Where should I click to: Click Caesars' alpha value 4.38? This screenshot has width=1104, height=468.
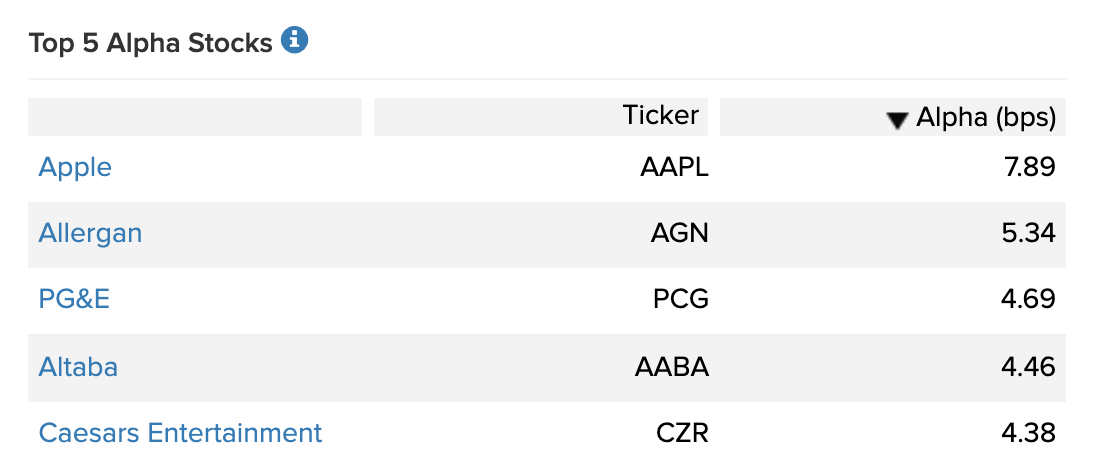(x=1028, y=433)
